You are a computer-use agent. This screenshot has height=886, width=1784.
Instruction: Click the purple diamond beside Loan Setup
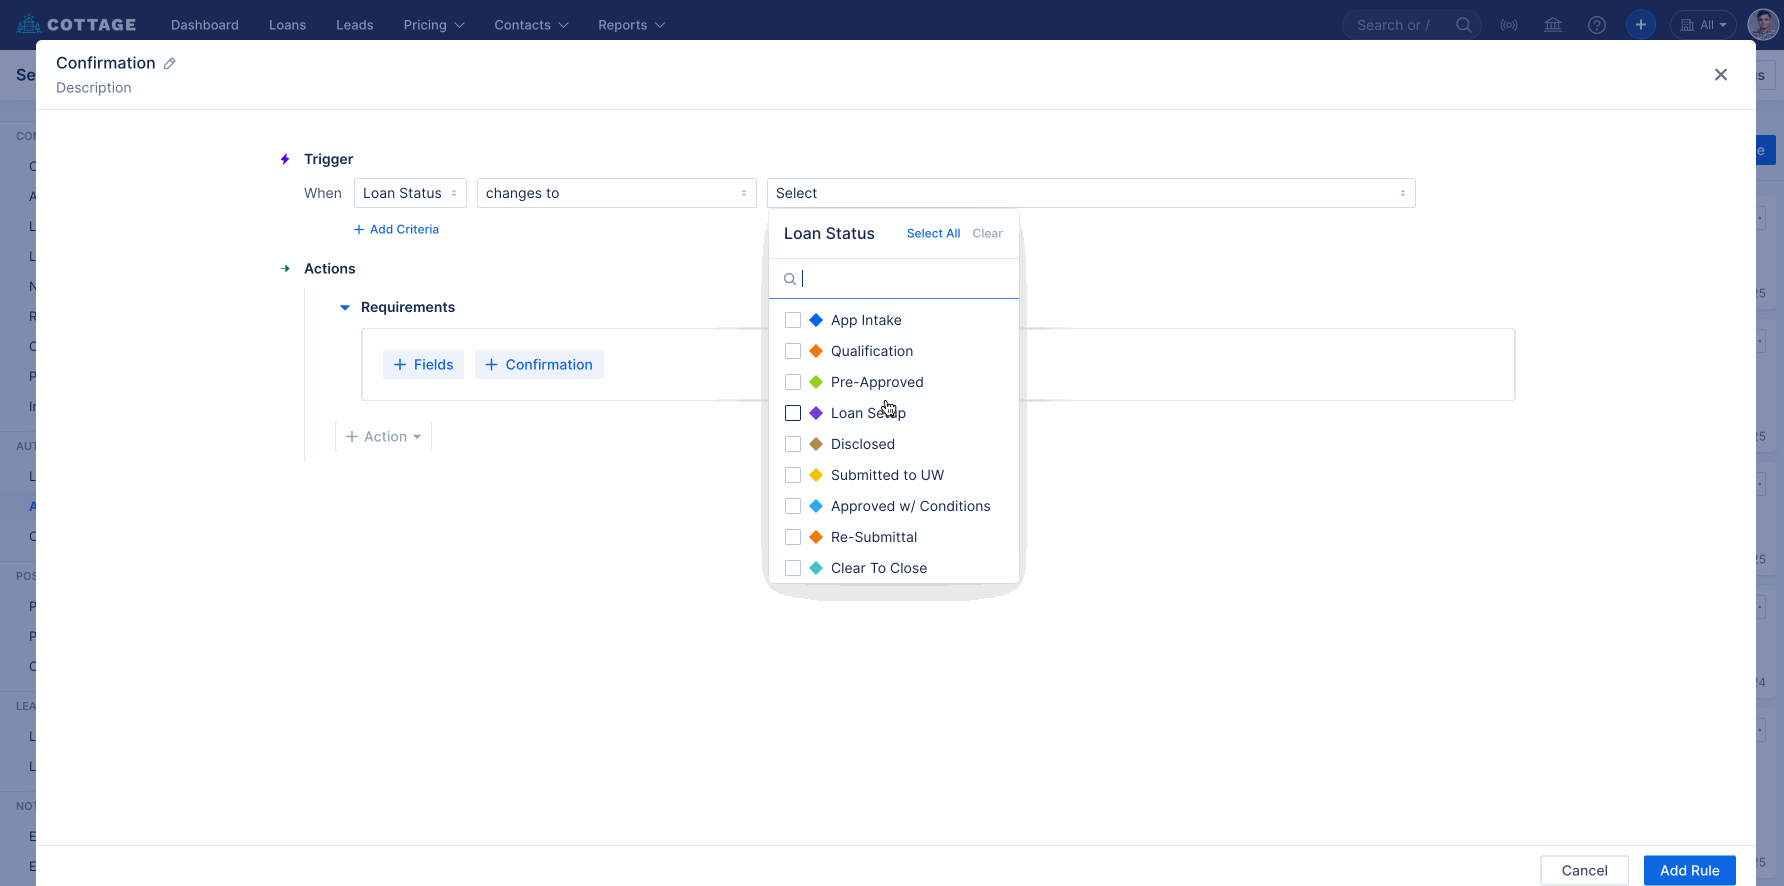[816, 413]
